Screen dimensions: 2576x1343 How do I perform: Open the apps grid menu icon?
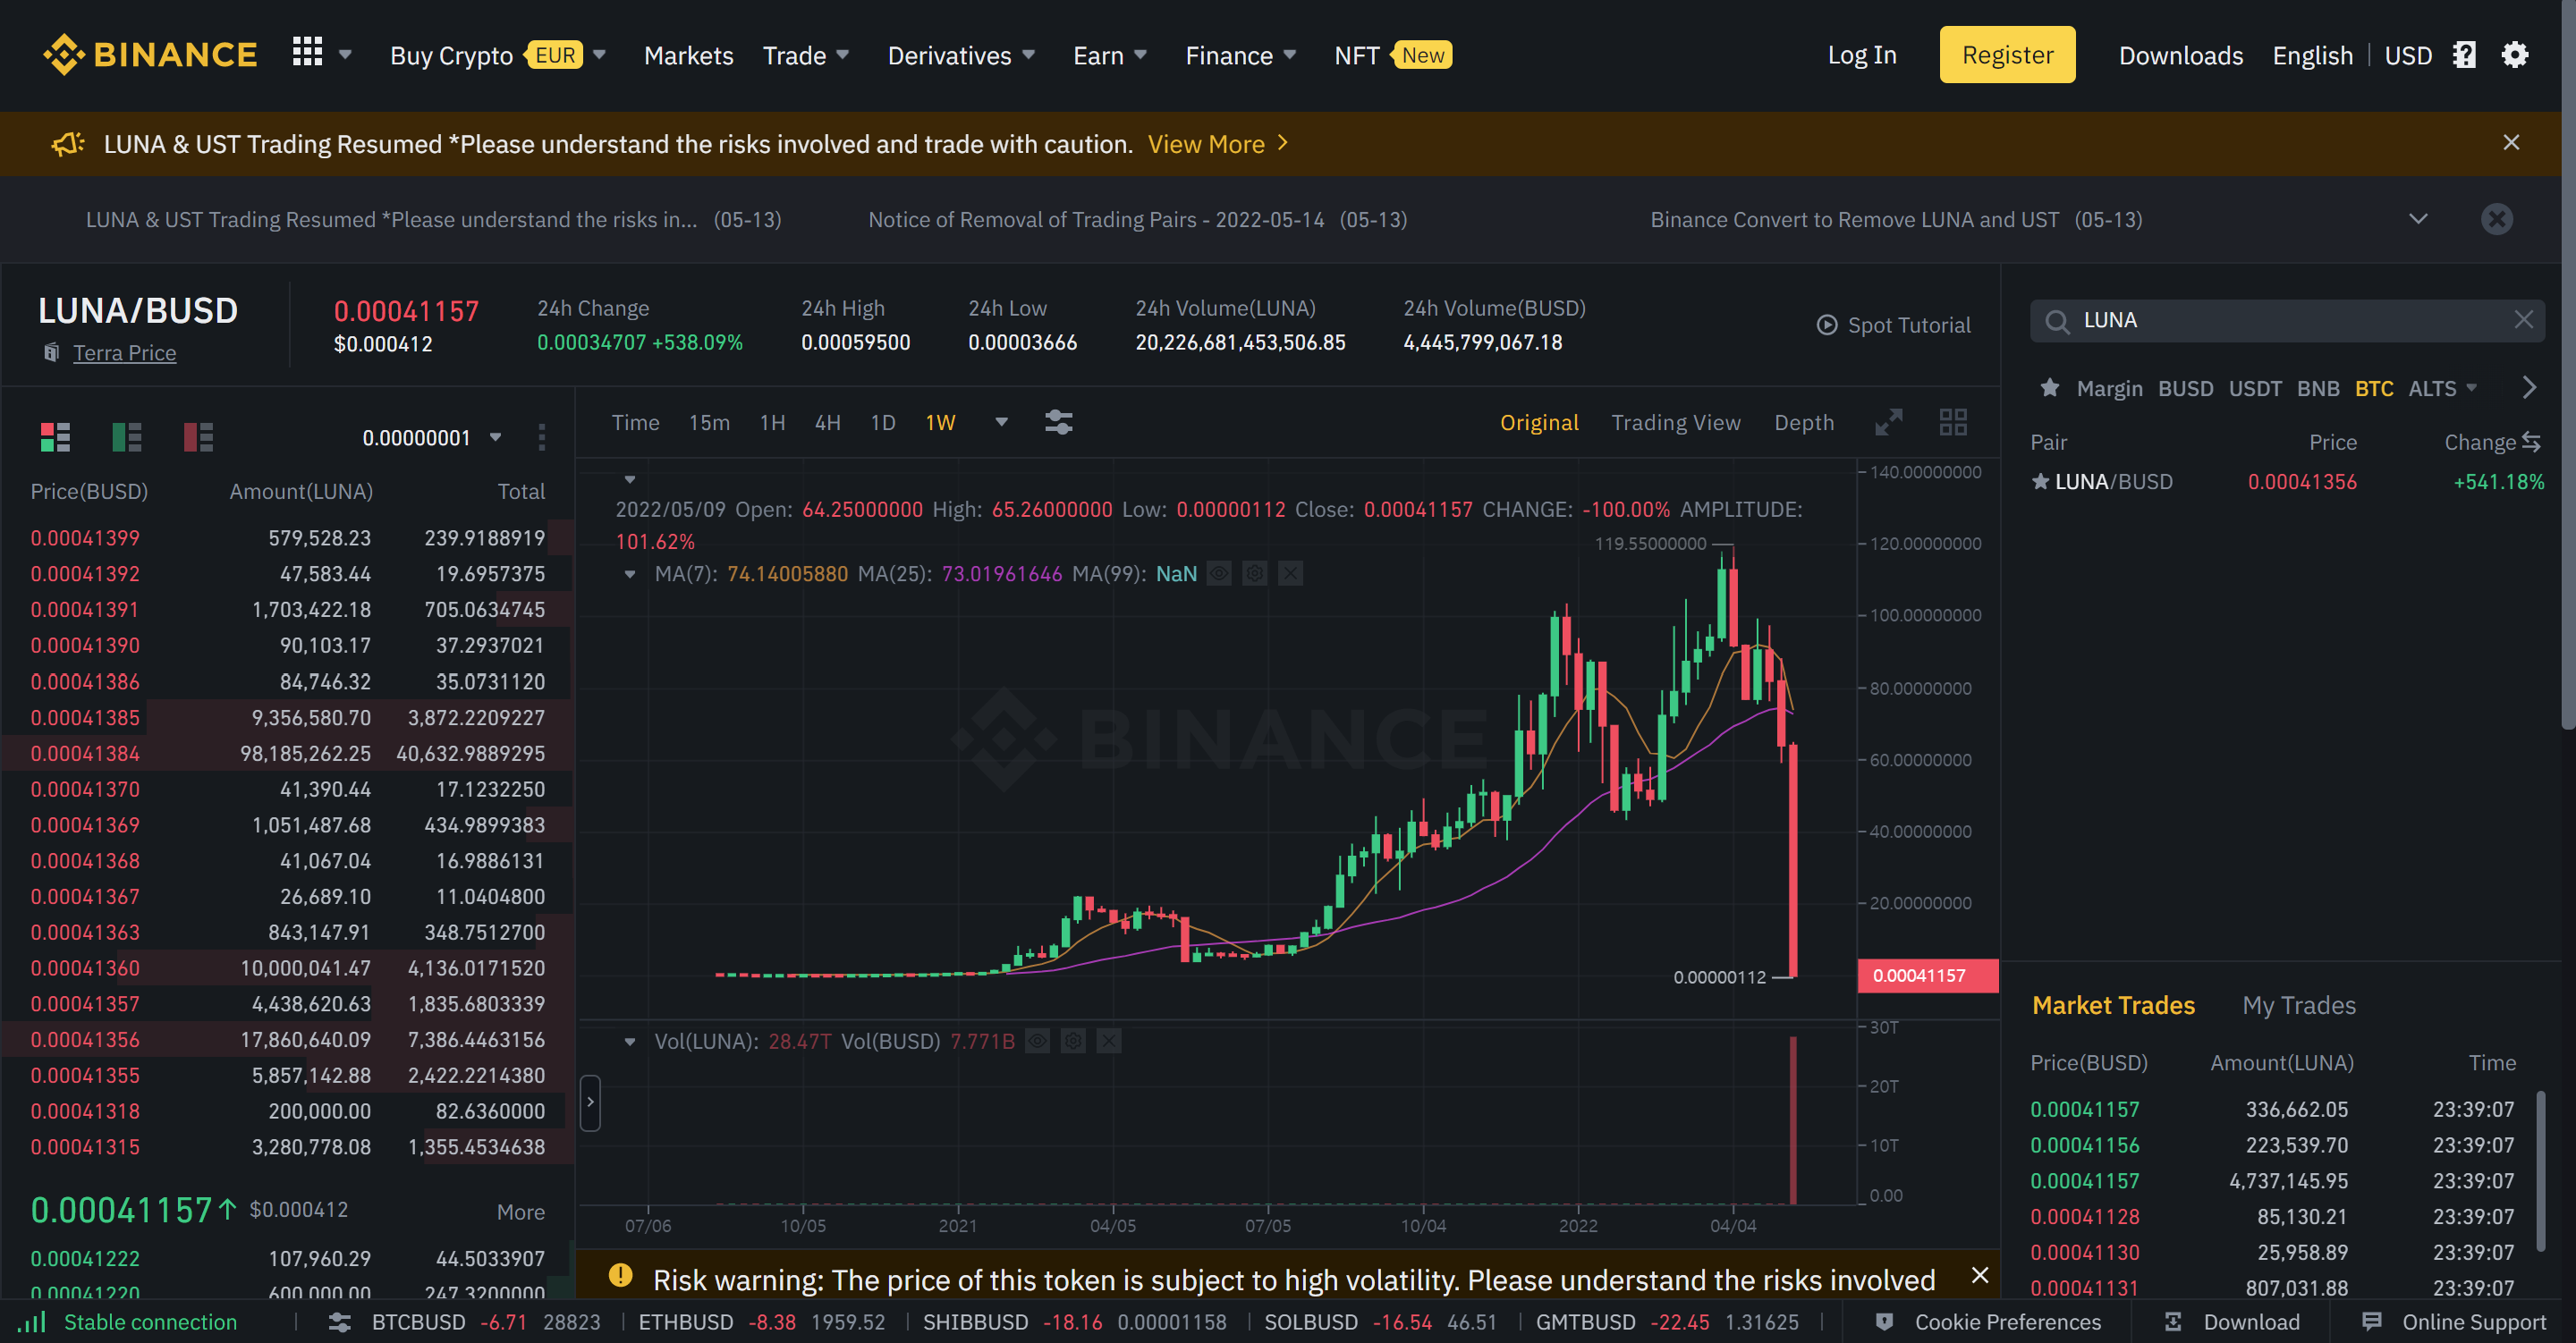pos(307,52)
